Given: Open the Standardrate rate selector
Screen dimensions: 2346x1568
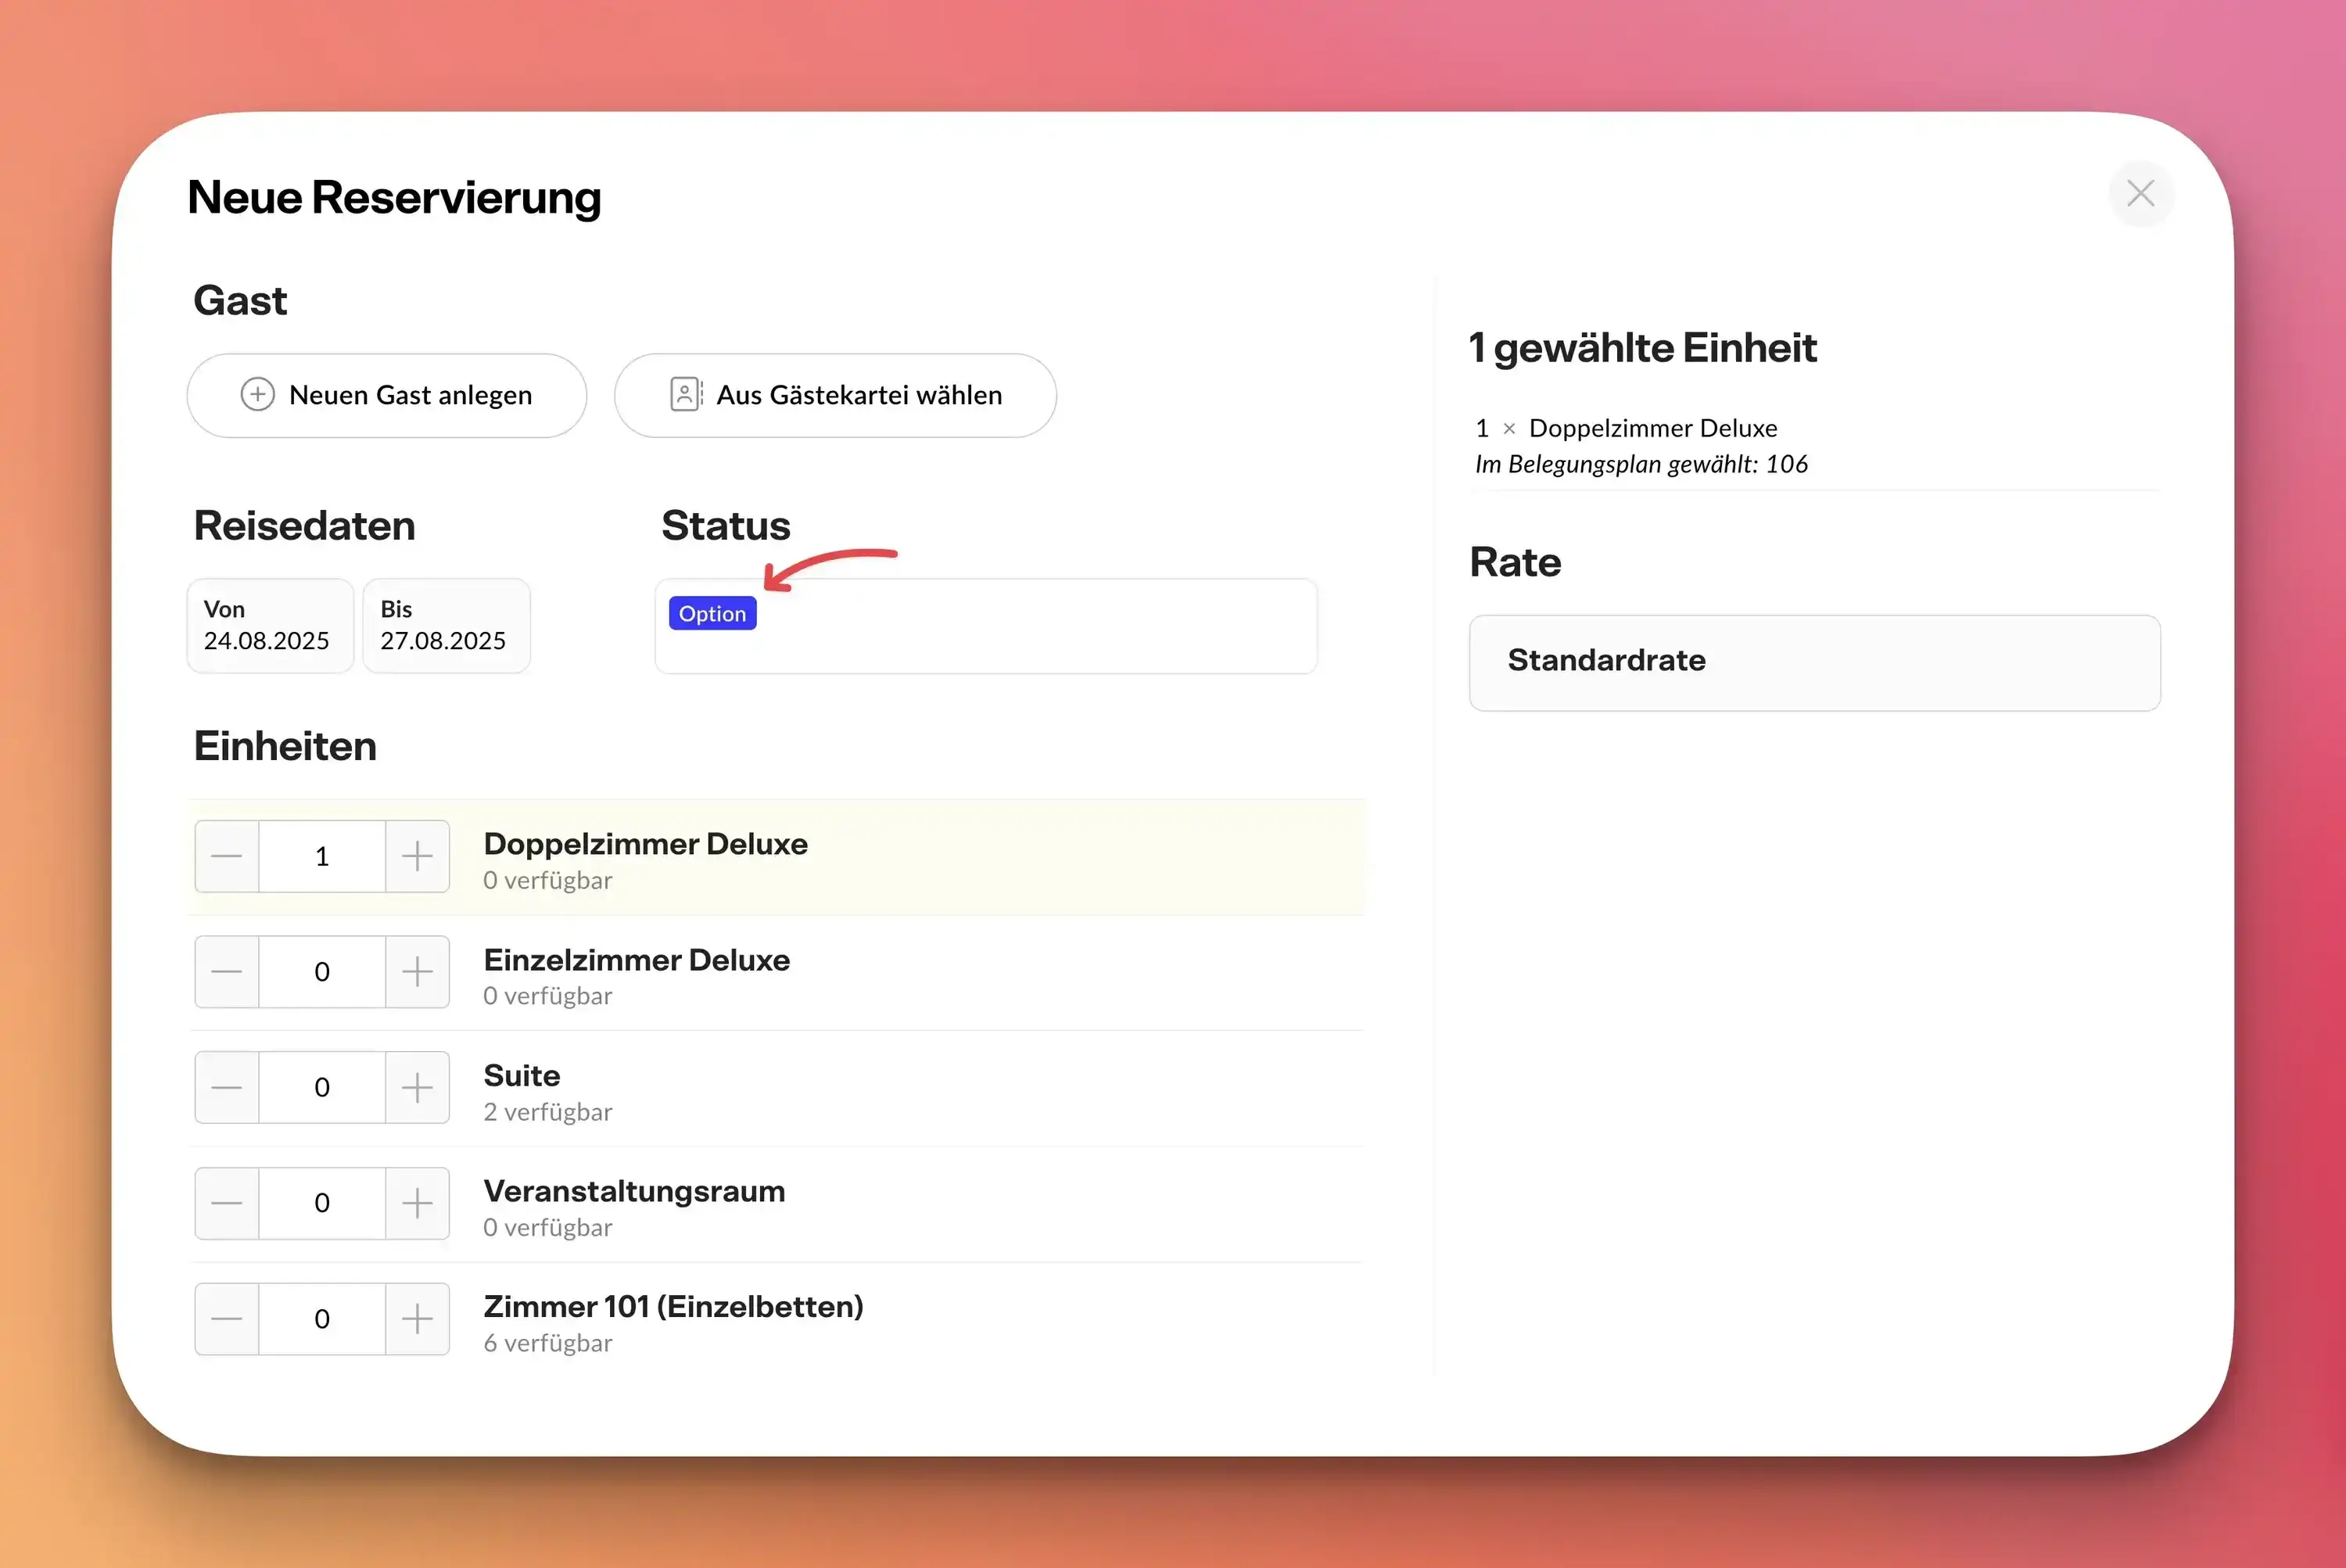Looking at the screenshot, I should pyautogui.click(x=1814, y=662).
